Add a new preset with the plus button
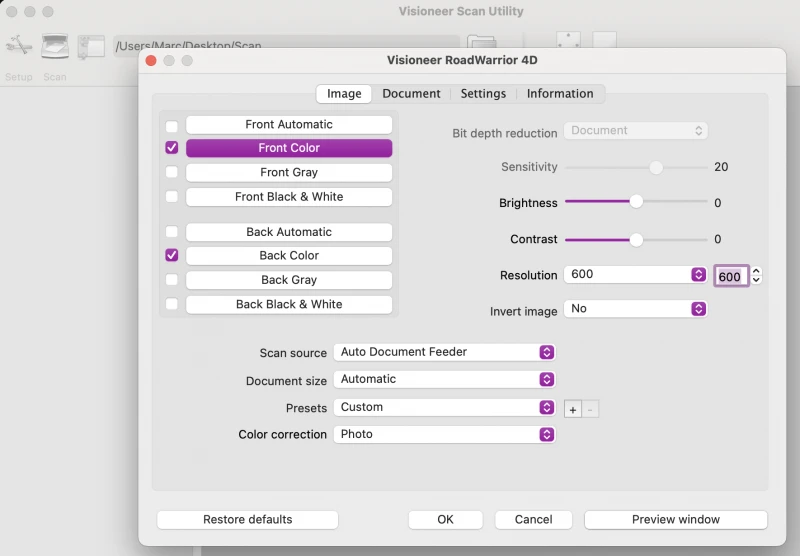Screen dimensions: 800x556 pos(572,410)
